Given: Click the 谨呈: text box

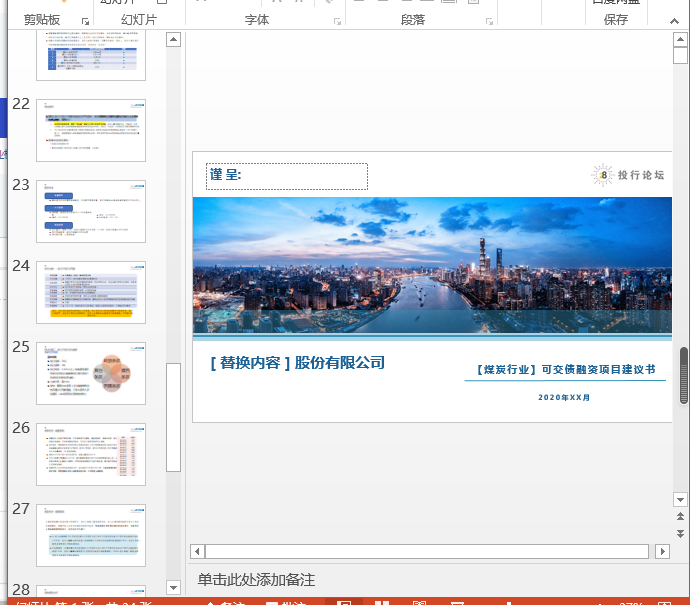Looking at the screenshot, I should pos(286,176).
